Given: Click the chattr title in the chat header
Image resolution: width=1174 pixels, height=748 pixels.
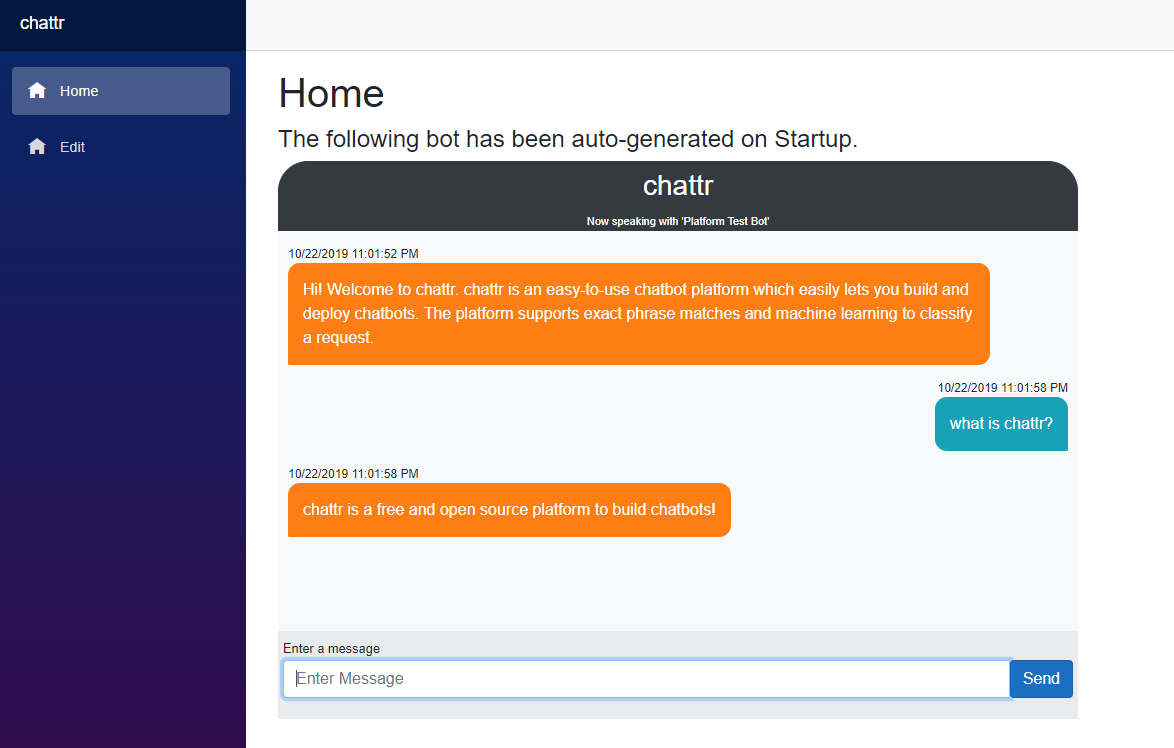Looking at the screenshot, I should tap(678, 186).
